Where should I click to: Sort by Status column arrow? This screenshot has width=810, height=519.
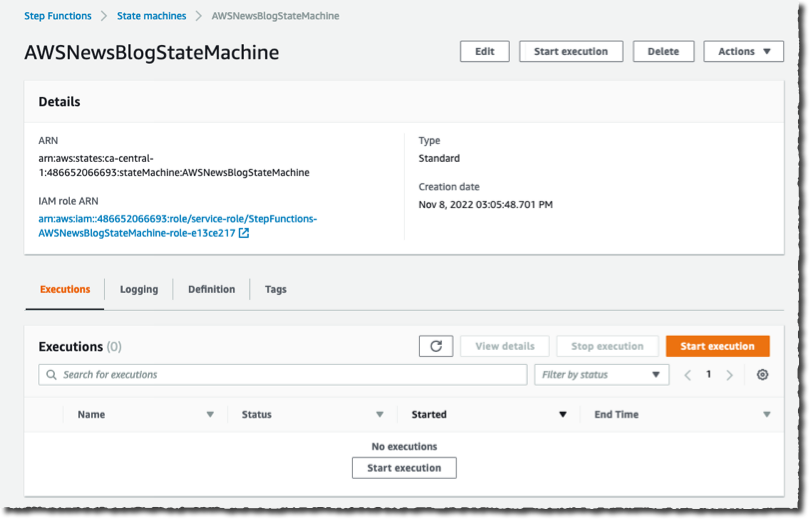380,414
